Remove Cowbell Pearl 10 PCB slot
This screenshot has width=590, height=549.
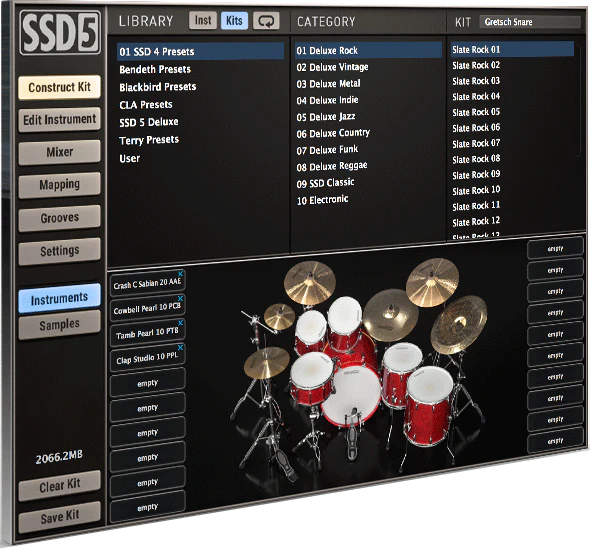tap(181, 298)
